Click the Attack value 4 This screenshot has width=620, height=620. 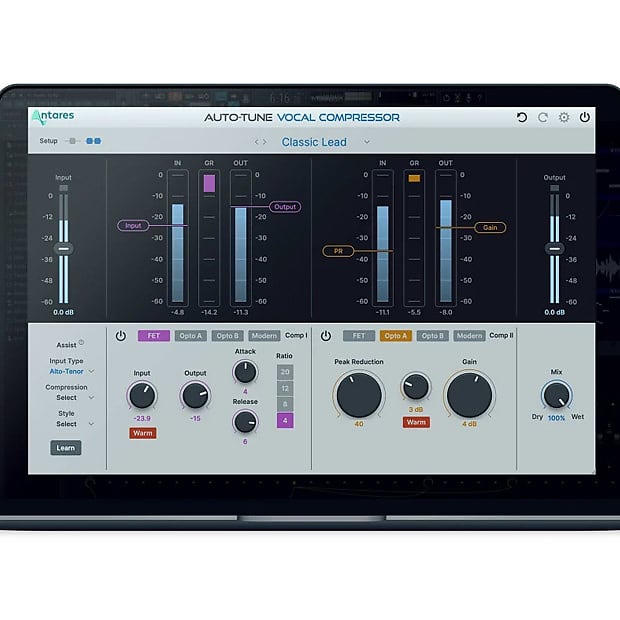pyautogui.click(x=245, y=392)
